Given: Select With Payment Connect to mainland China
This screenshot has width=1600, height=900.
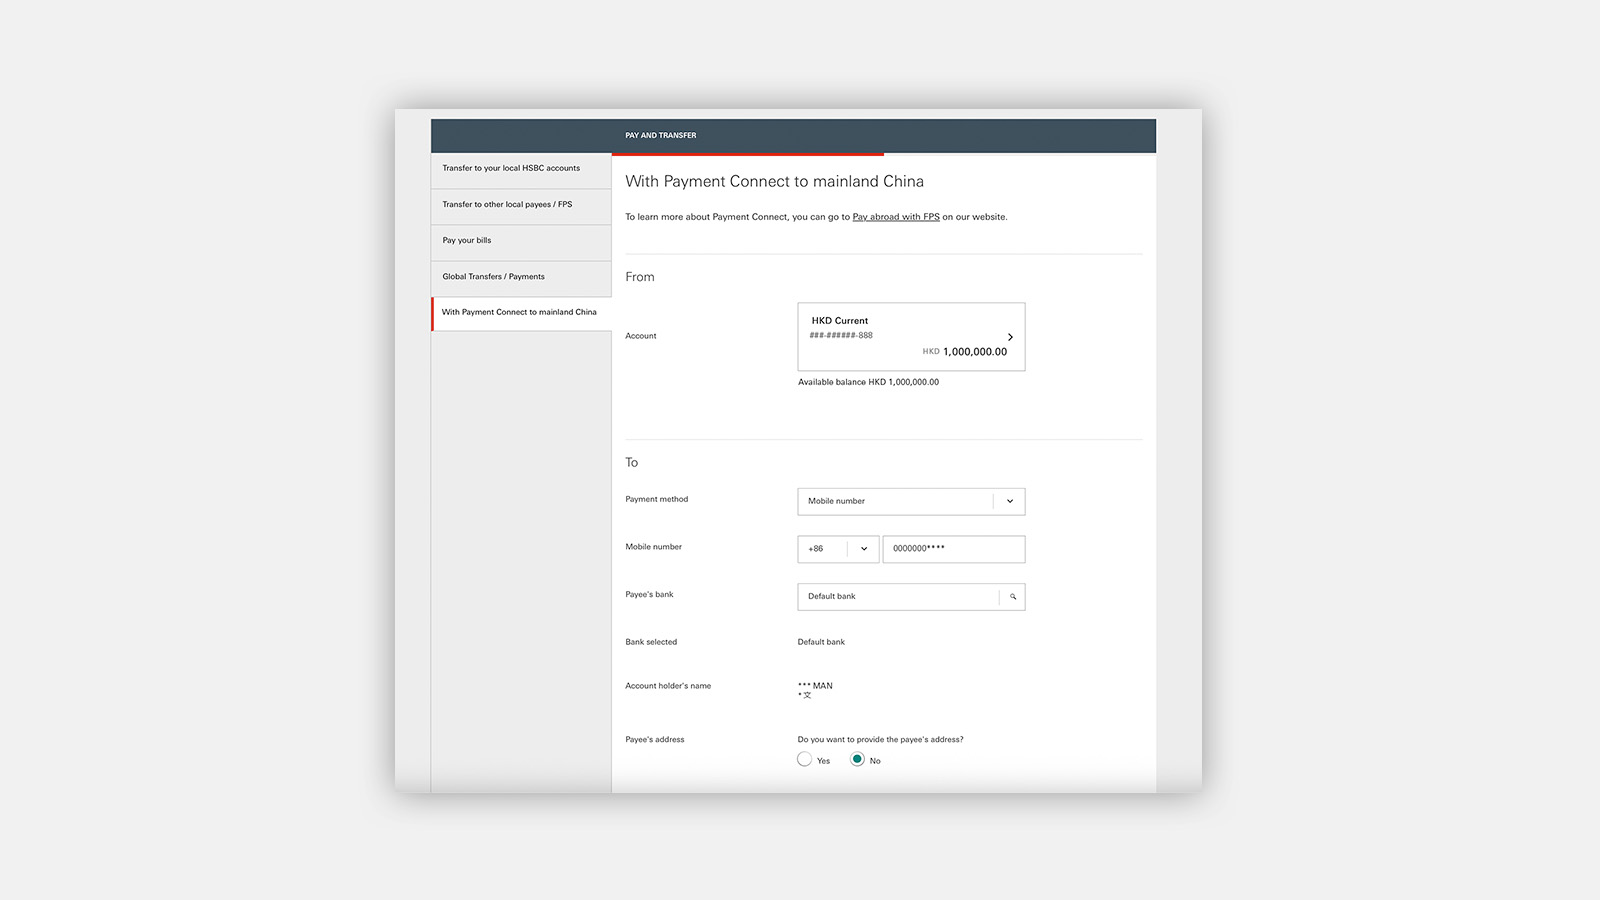Looking at the screenshot, I should 521,313.
